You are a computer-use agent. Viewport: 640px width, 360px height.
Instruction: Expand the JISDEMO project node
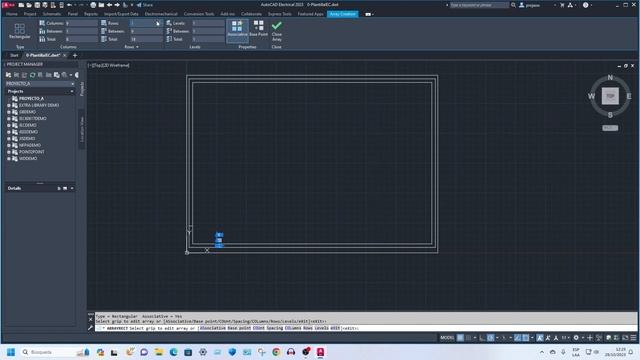9,138
